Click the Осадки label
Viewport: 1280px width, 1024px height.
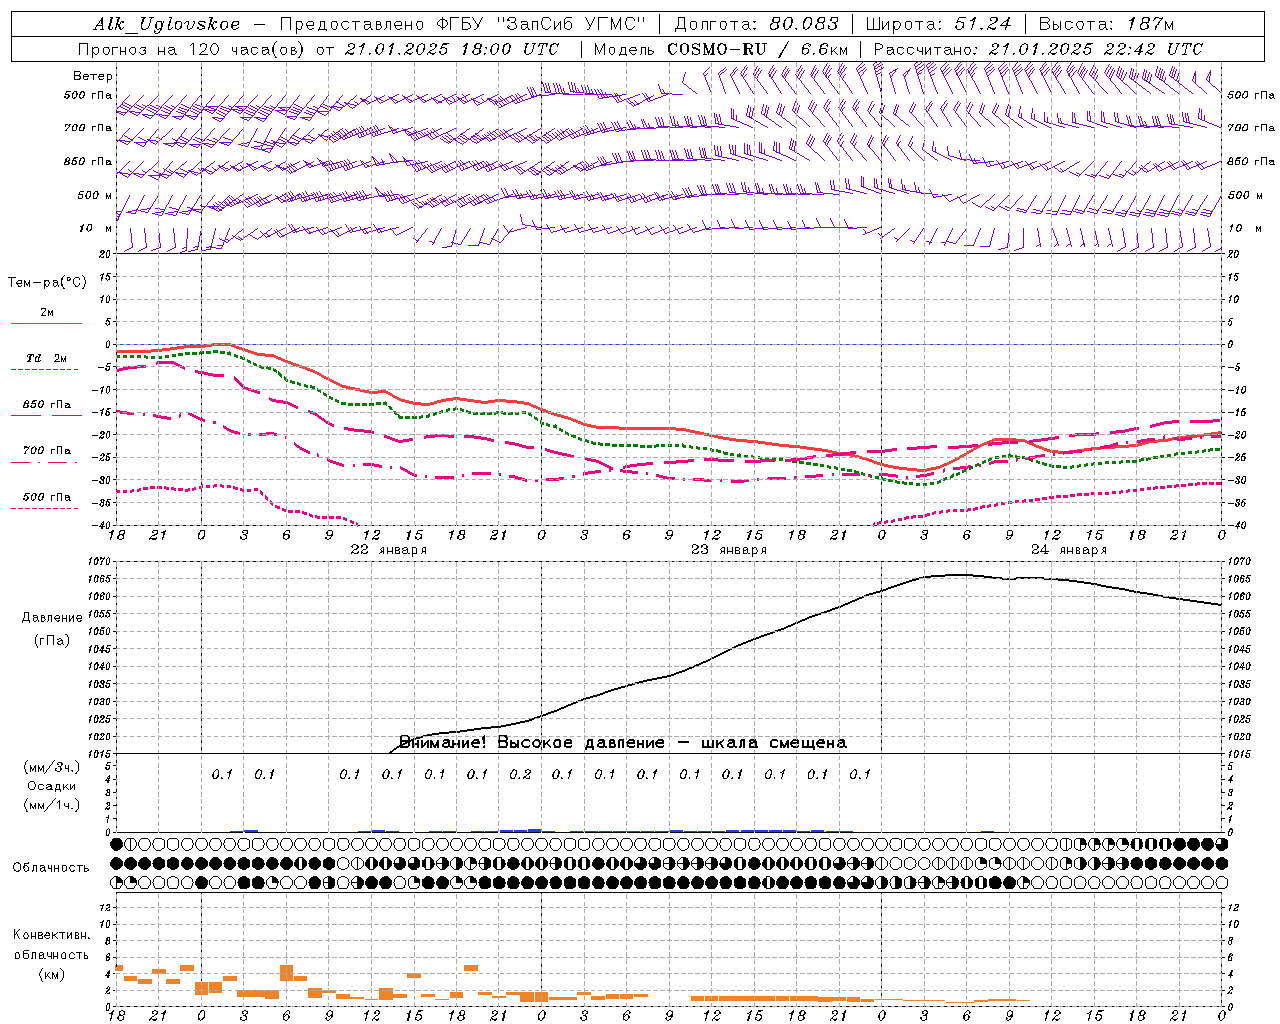click(x=52, y=786)
